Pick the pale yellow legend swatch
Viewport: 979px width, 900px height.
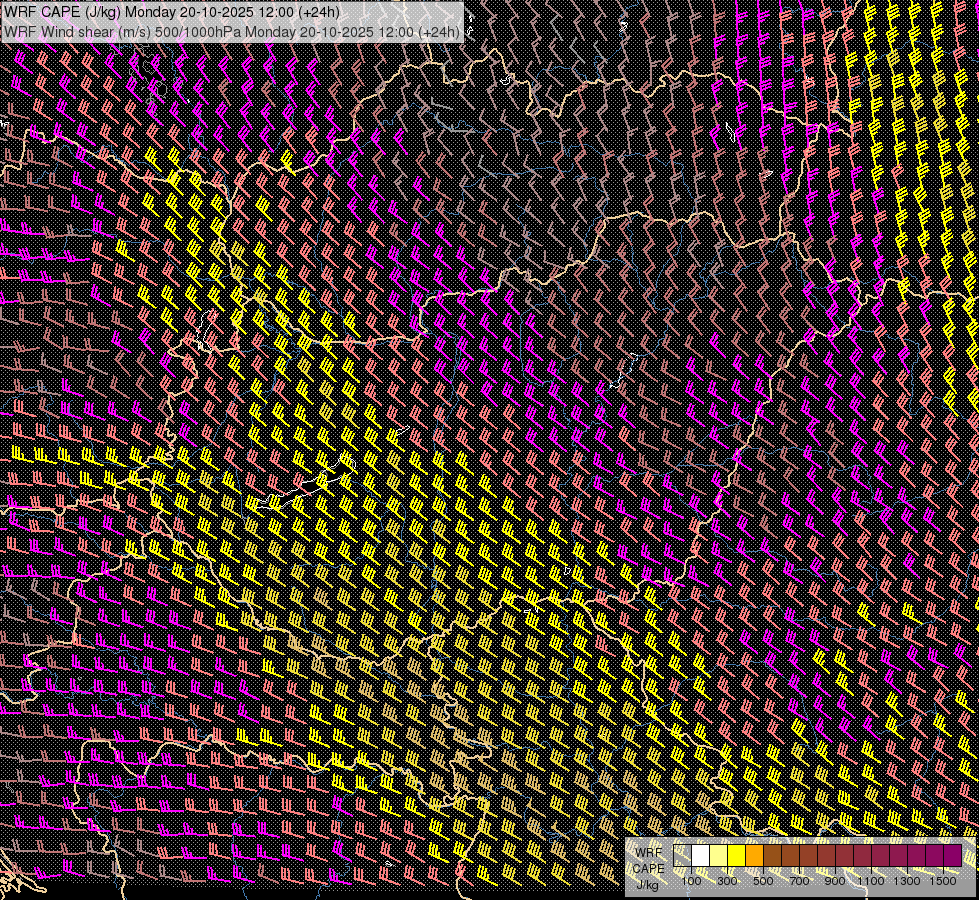coord(718,856)
